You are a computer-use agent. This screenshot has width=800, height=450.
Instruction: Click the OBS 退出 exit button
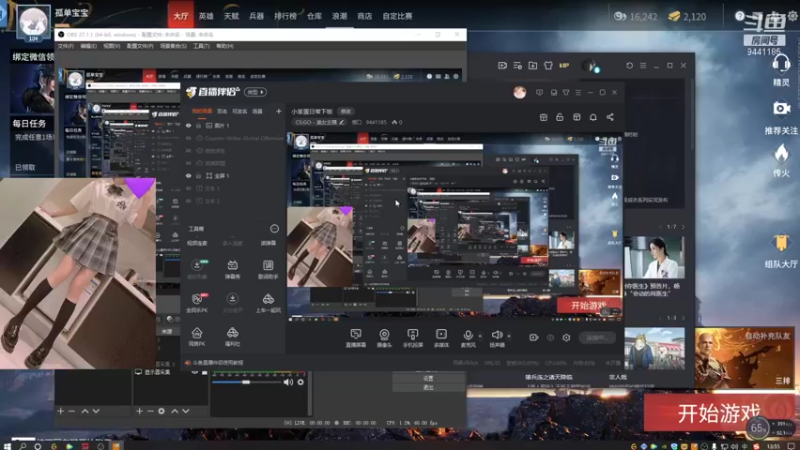coord(429,387)
